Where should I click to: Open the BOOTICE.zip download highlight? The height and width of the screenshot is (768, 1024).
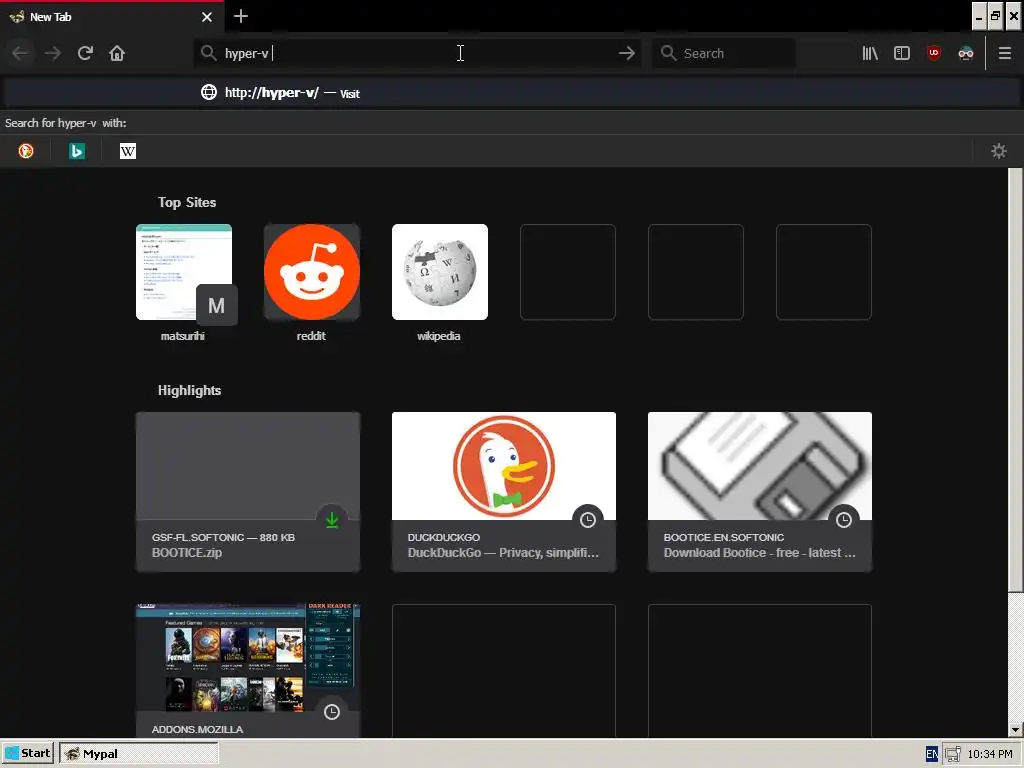248,492
